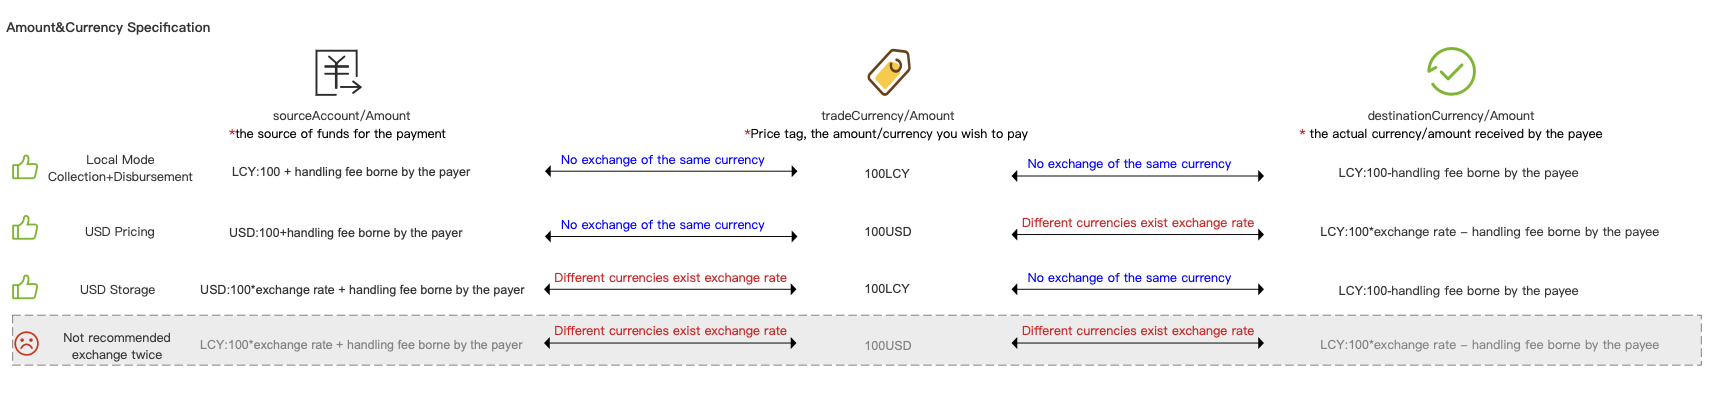The width and height of the screenshot is (1730, 408).
Task: Click the orange price tag icon
Action: point(889,71)
